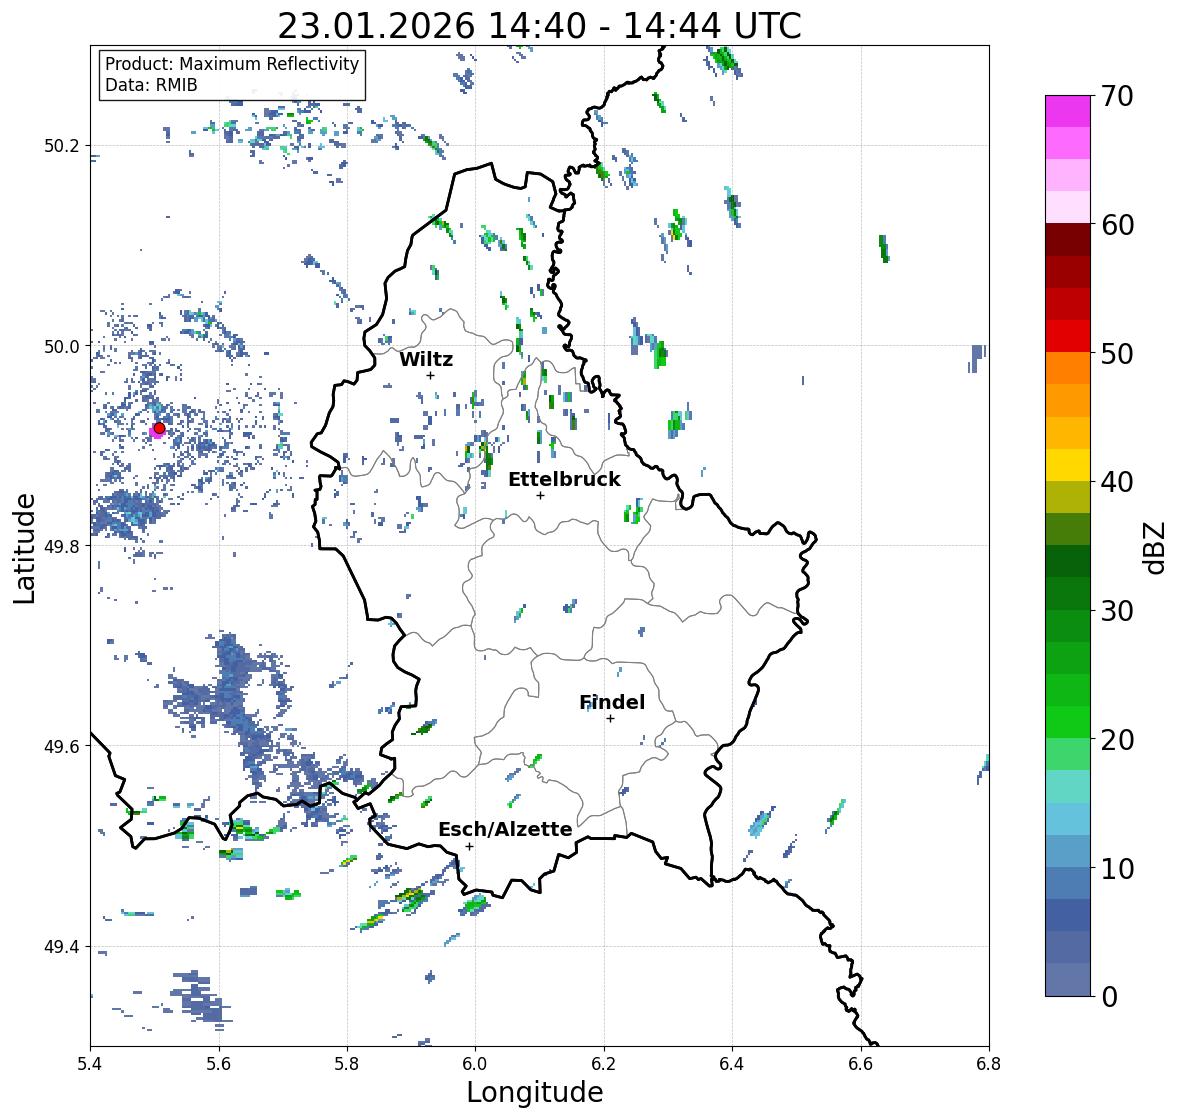Click the plus marker below Wiltz
This screenshot has height=1117, width=1179.
(430, 375)
